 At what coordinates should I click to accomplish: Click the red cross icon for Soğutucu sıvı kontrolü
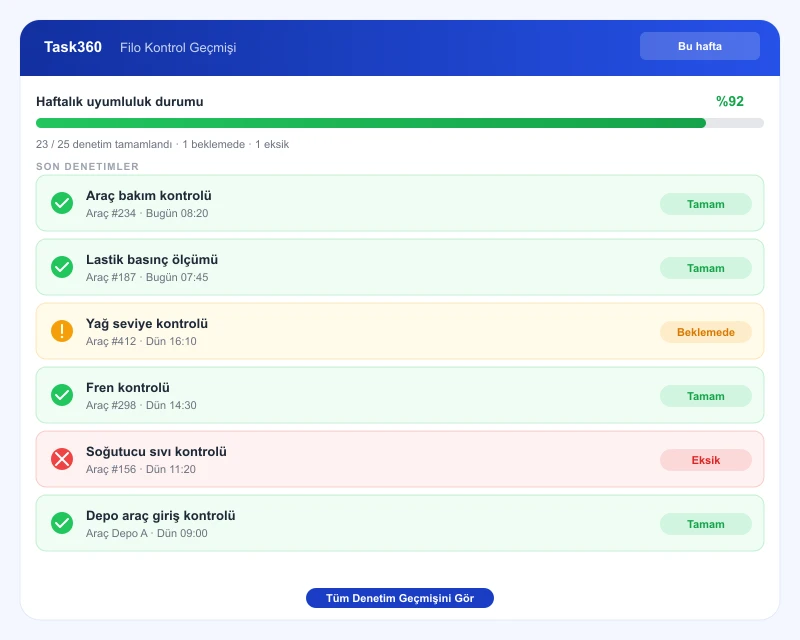click(62, 459)
